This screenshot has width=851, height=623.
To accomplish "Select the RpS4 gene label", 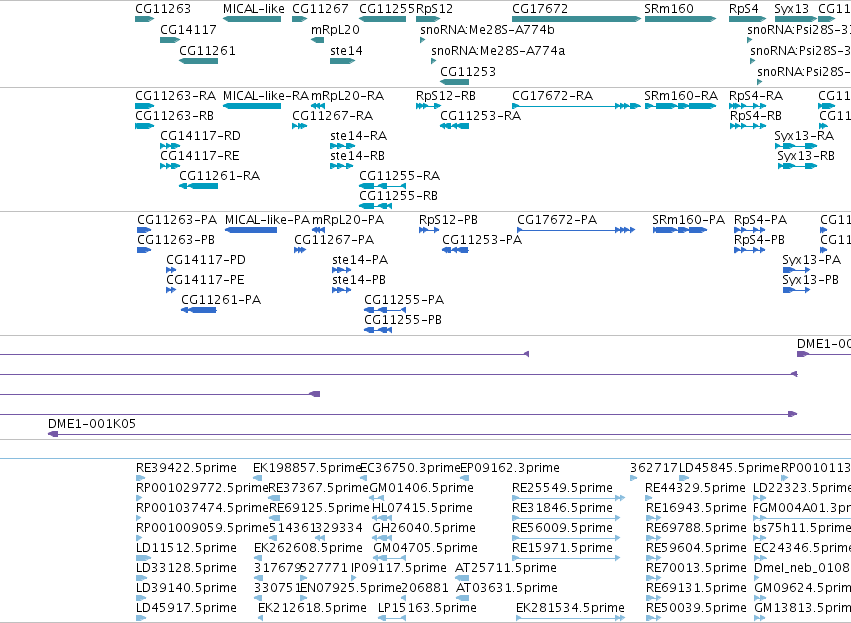I will (x=744, y=9).
